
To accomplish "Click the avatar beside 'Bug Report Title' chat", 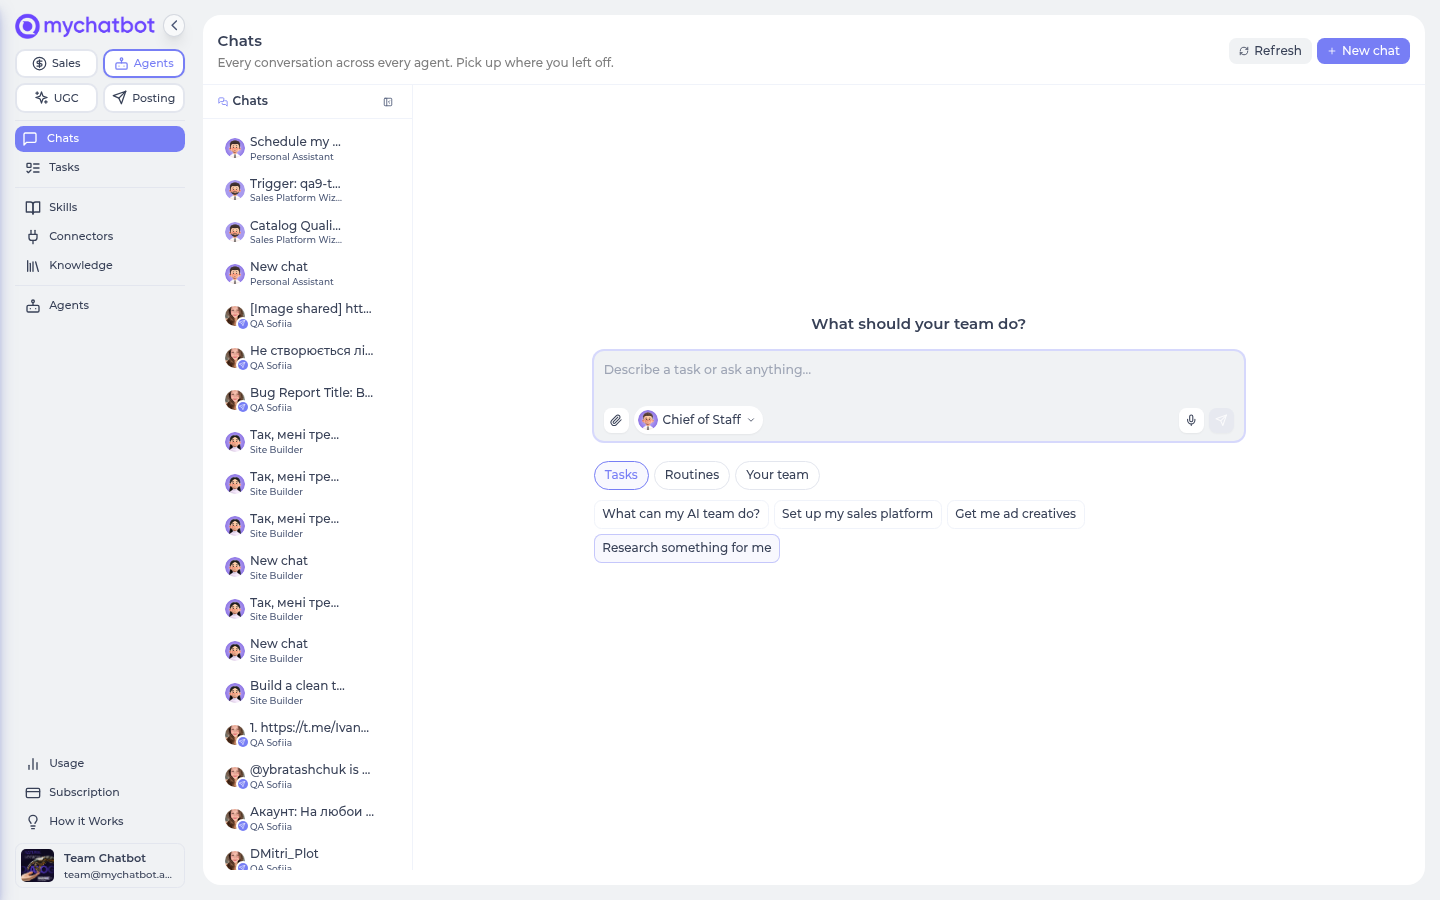I will point(235,400).
